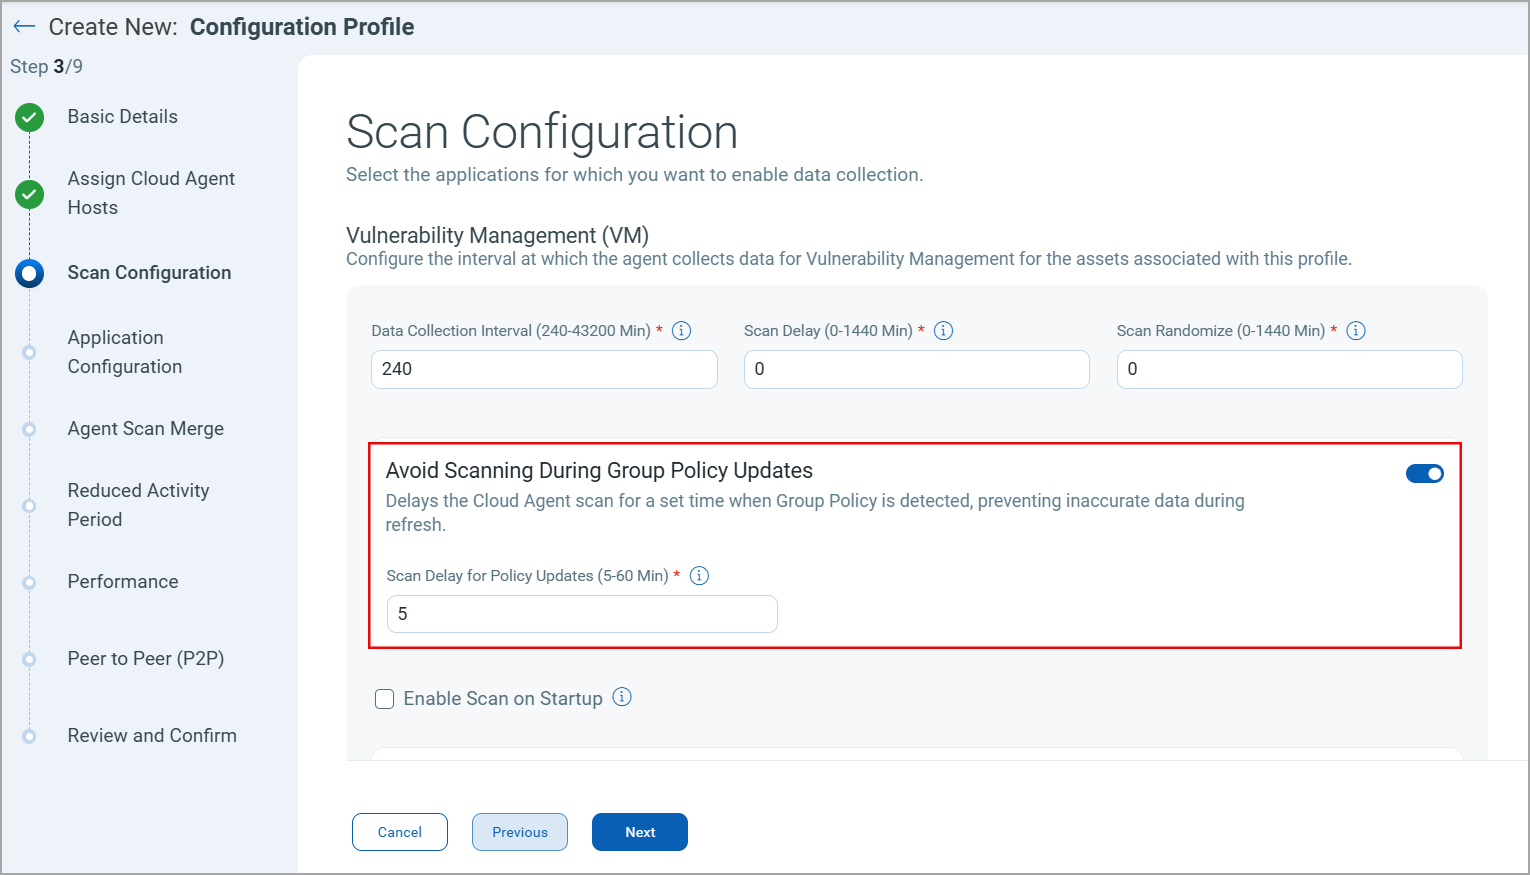Click info icon next to Scan Delay
The width and height of the screenshot is (1530, 875).
(x=943, y=331)
